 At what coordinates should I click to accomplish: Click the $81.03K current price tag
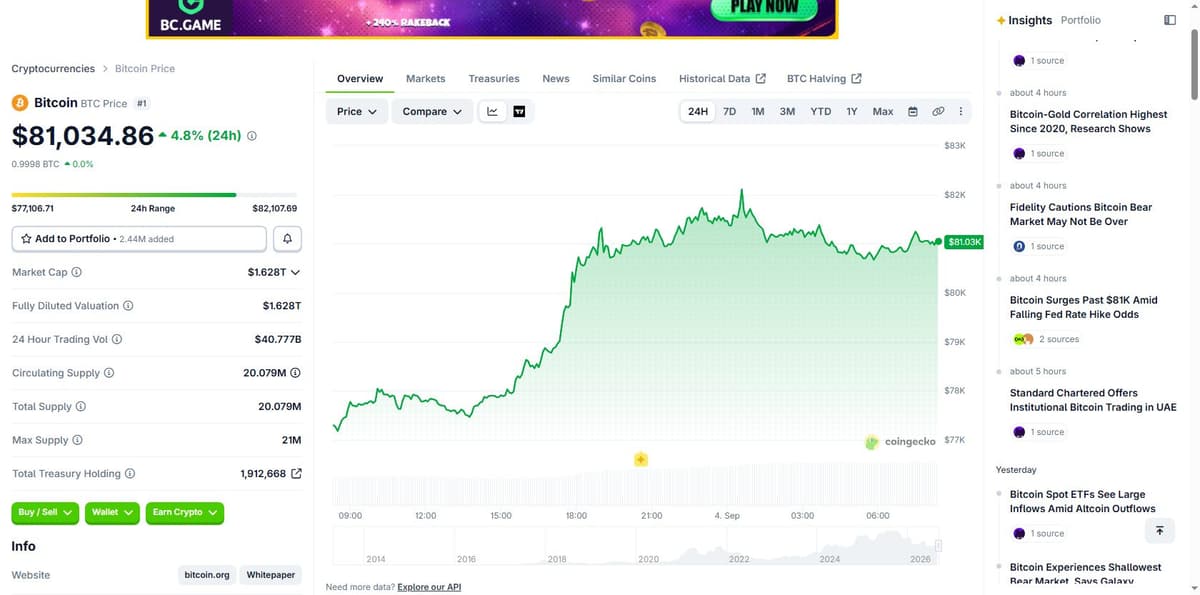pyautogui.click(x=964, y=242)
